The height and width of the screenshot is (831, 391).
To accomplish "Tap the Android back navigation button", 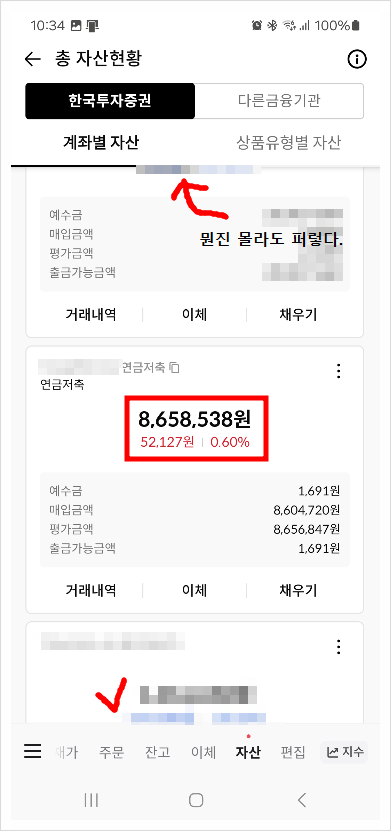I will point(302,800).
